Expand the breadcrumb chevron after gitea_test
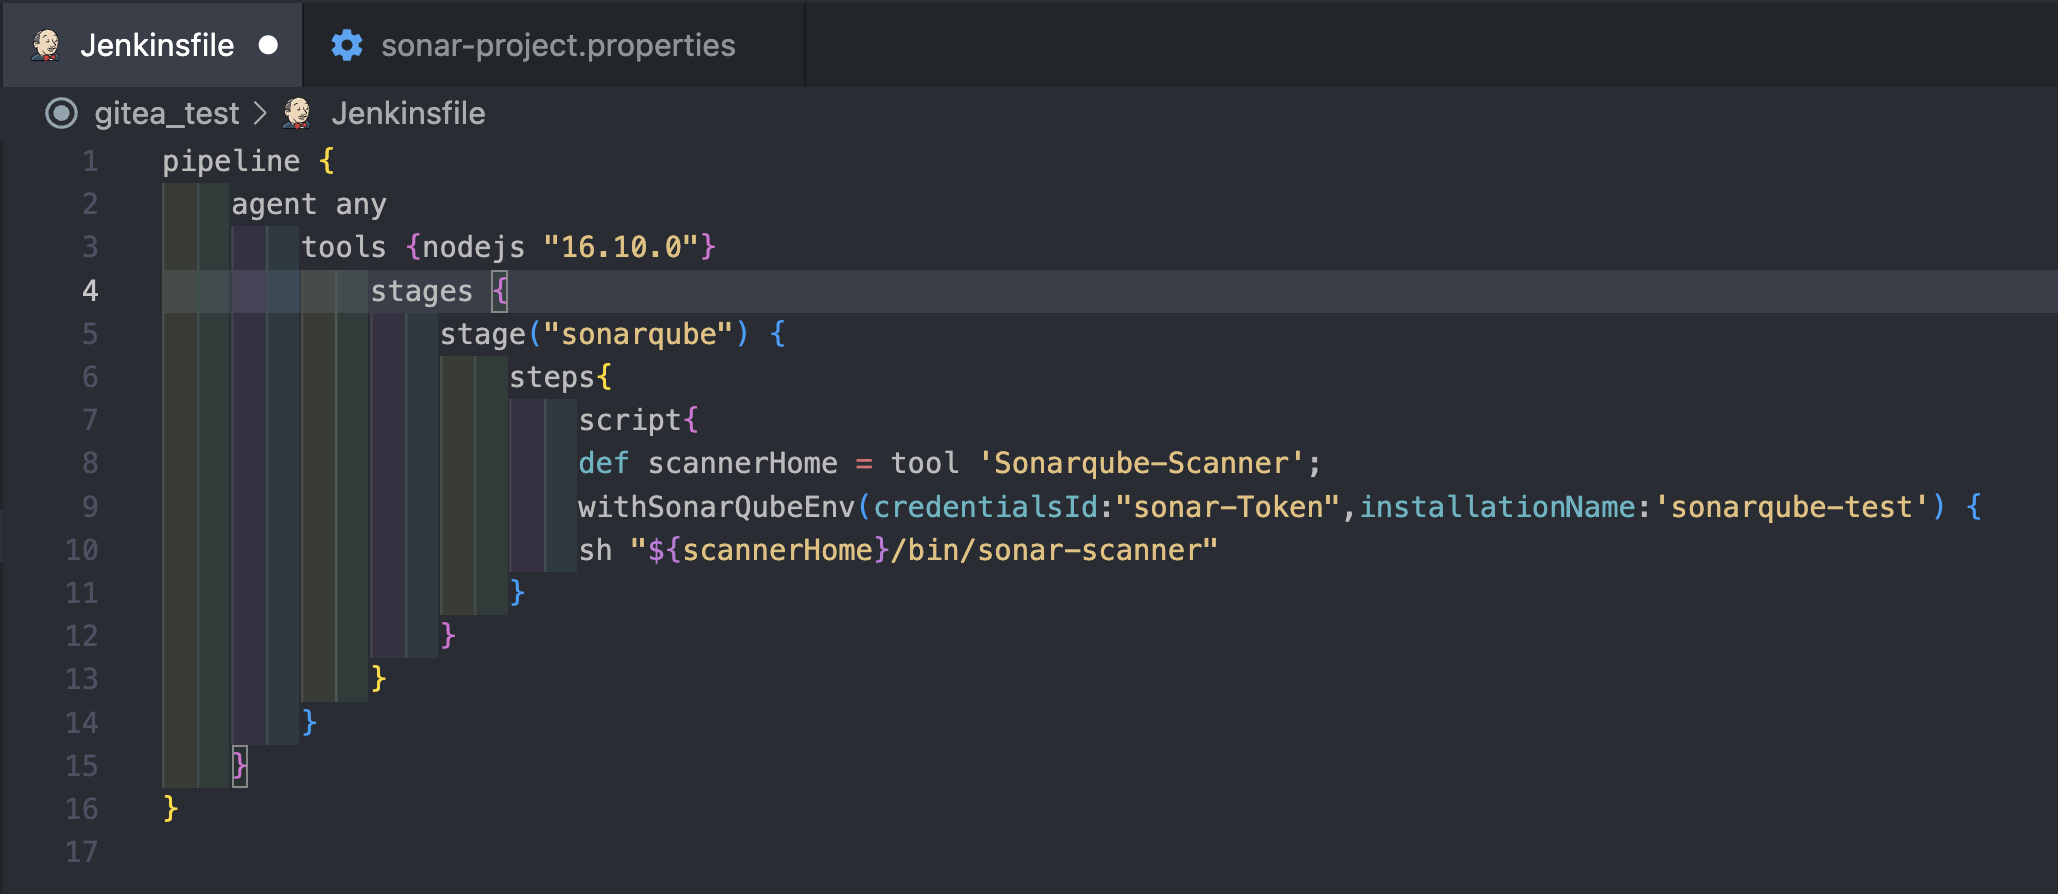2058x894 pixels. coord(261,113)
